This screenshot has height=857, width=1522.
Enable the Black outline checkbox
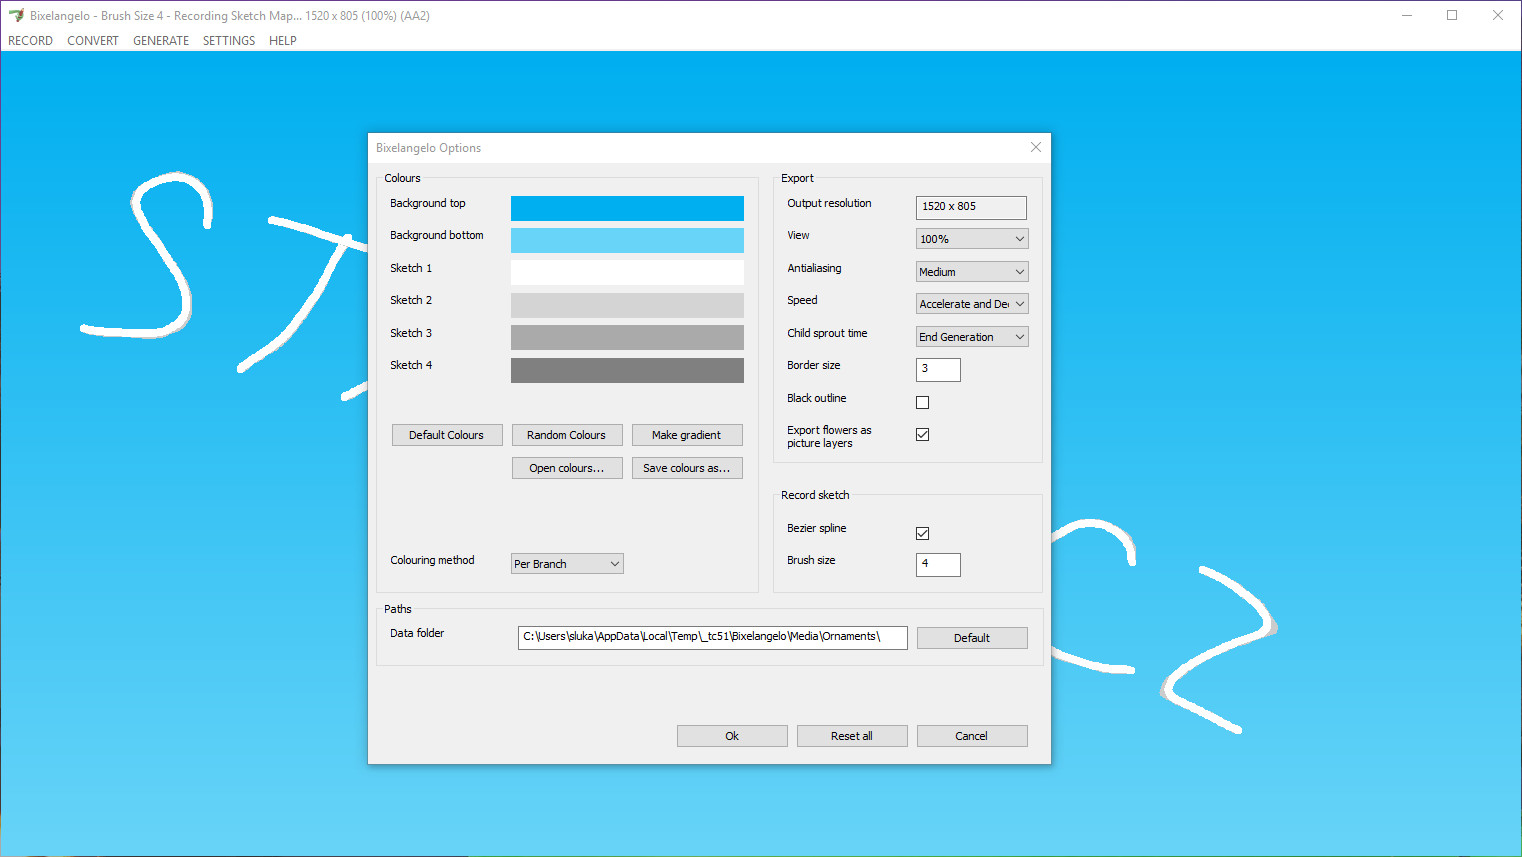pos(923,402)
